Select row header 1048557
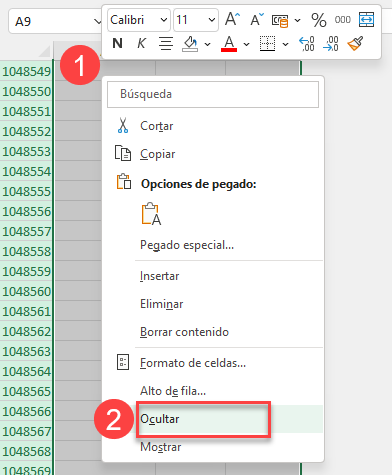This screenshot has width=392, height=475. click(x=26, y=231)
